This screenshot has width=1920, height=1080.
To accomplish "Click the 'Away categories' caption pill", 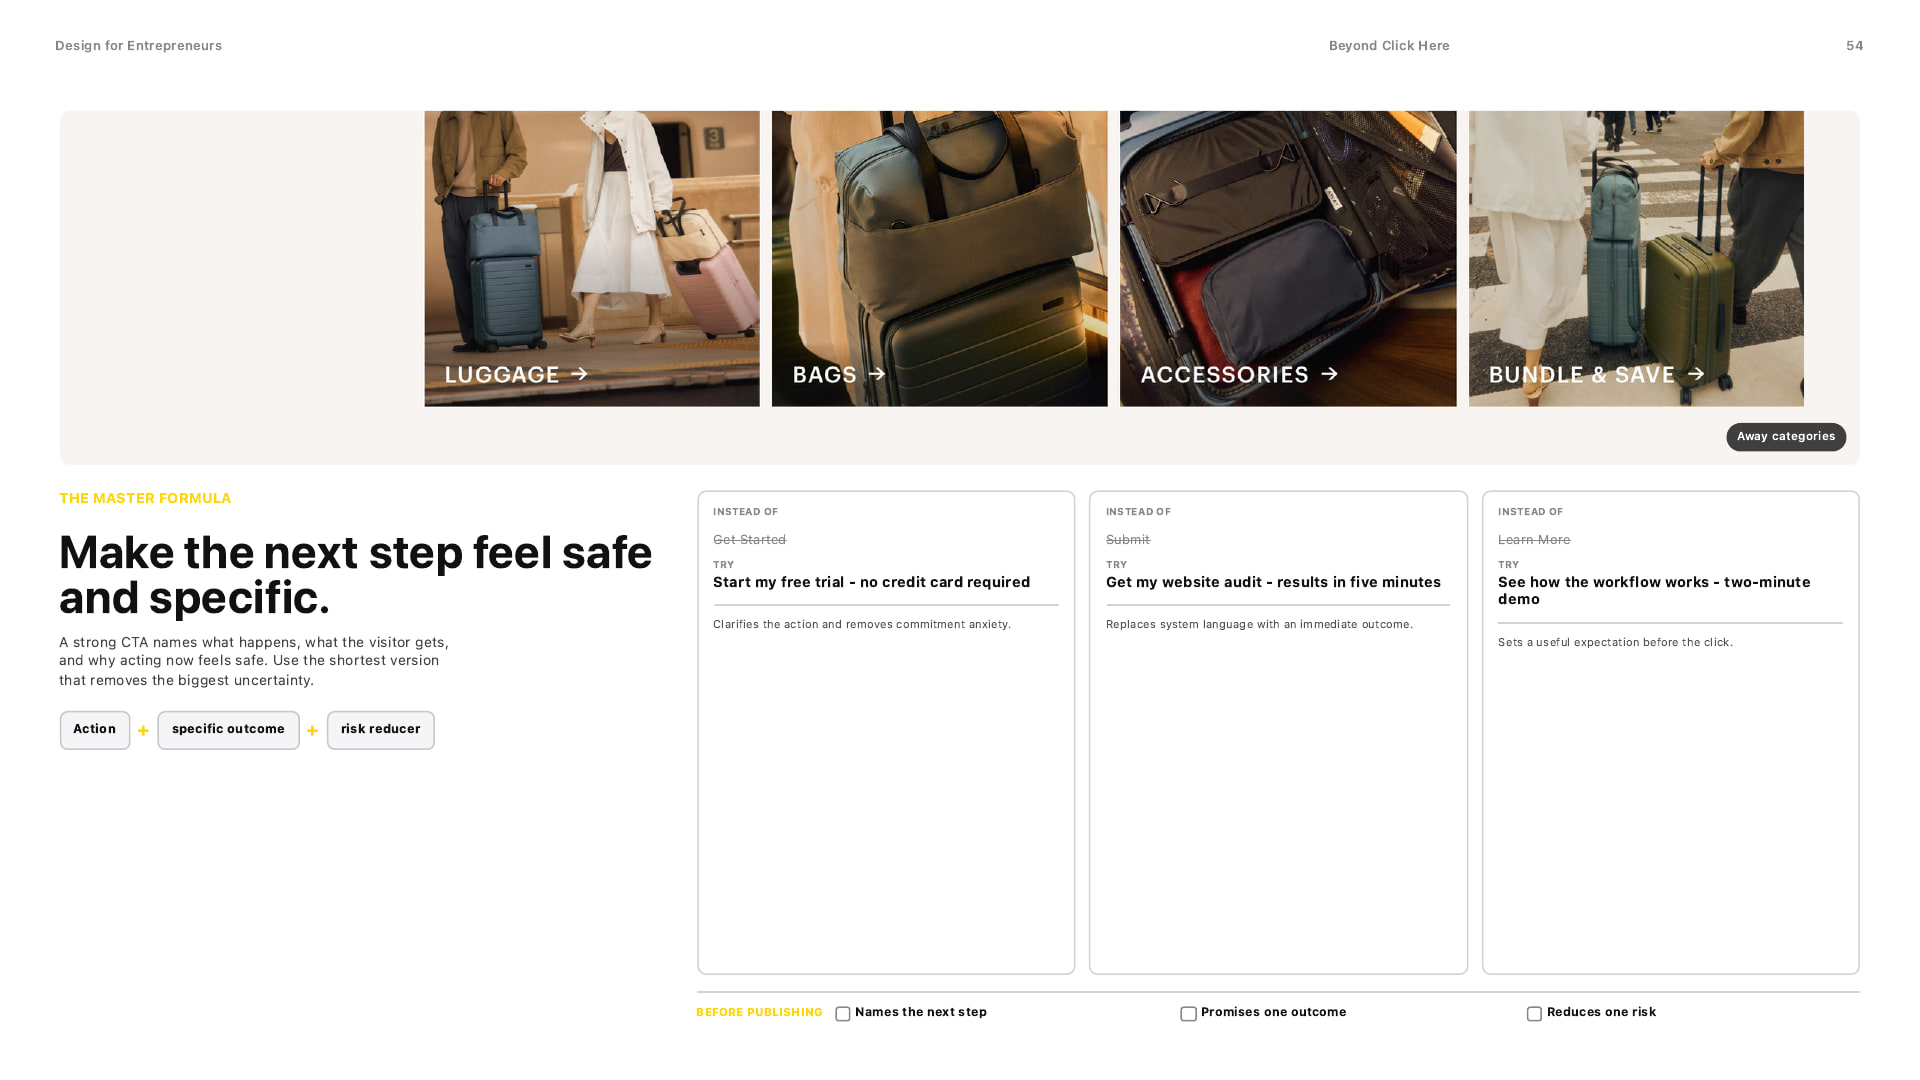I will click(x=1786, y=437).
